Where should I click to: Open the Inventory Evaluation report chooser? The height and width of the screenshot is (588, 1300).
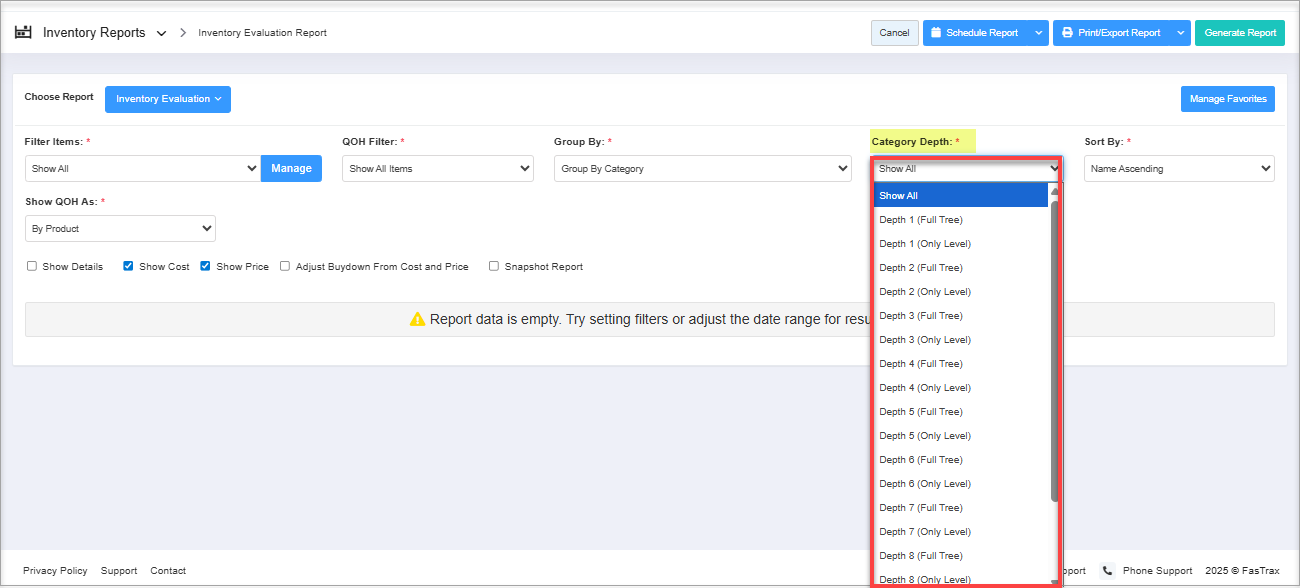tap(168, 99)
